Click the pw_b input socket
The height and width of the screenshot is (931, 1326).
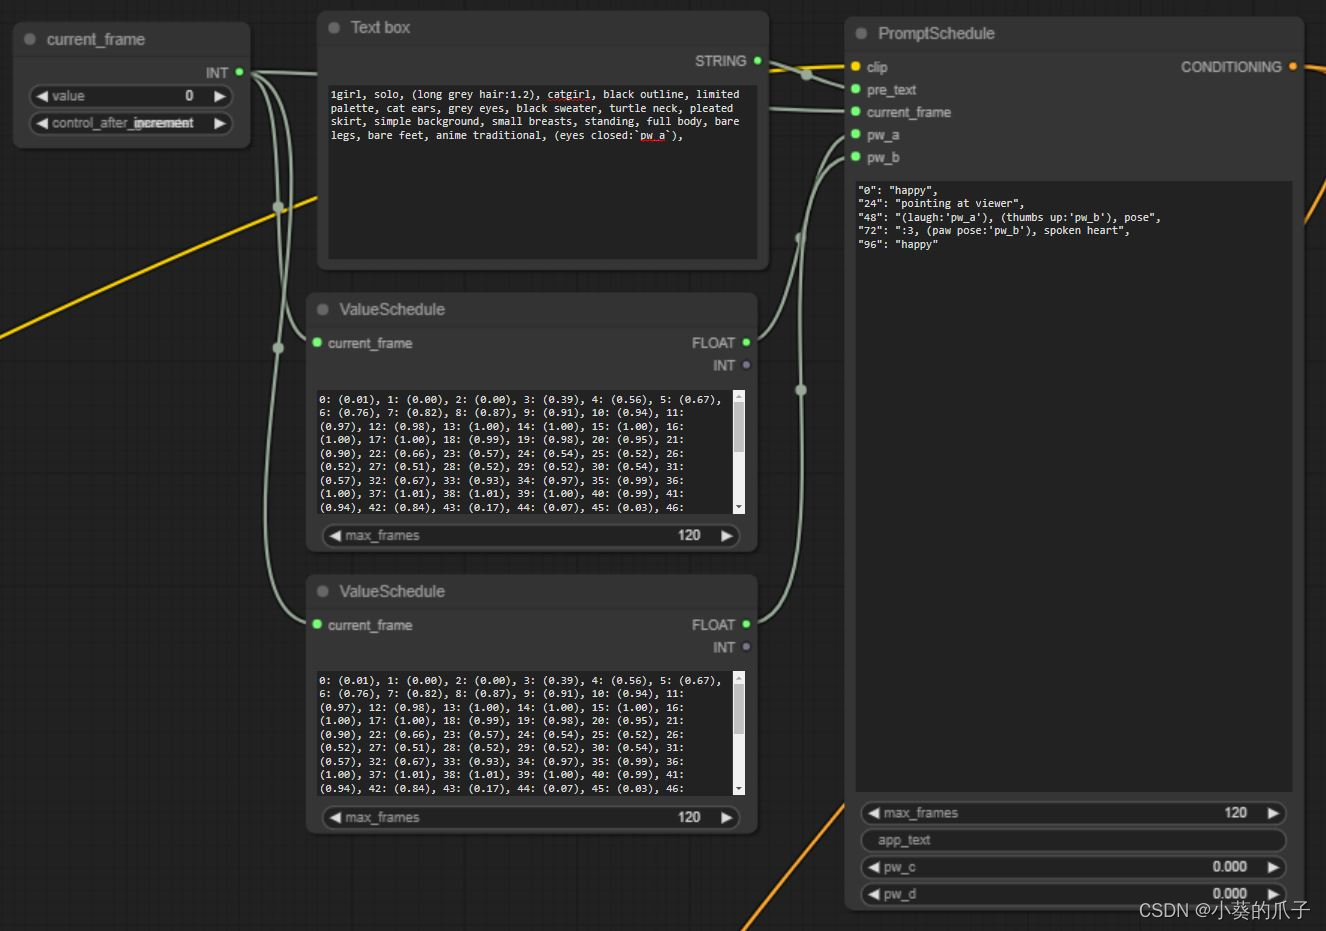pos(856,157)
